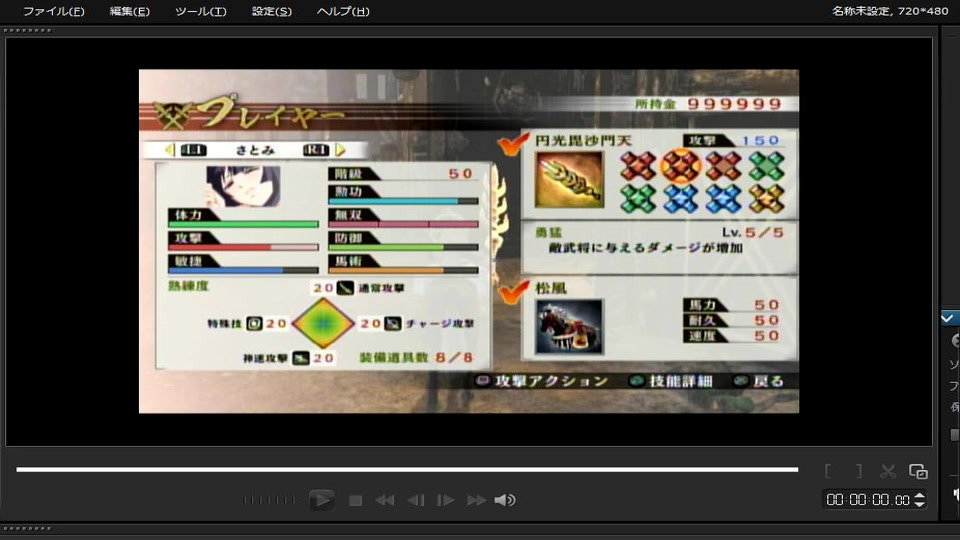The width and height of the screenshot is (960, 540).
Task: Click the dotted panel grip below the player controls
Action: pyautogui.click(x=27, y=528)
